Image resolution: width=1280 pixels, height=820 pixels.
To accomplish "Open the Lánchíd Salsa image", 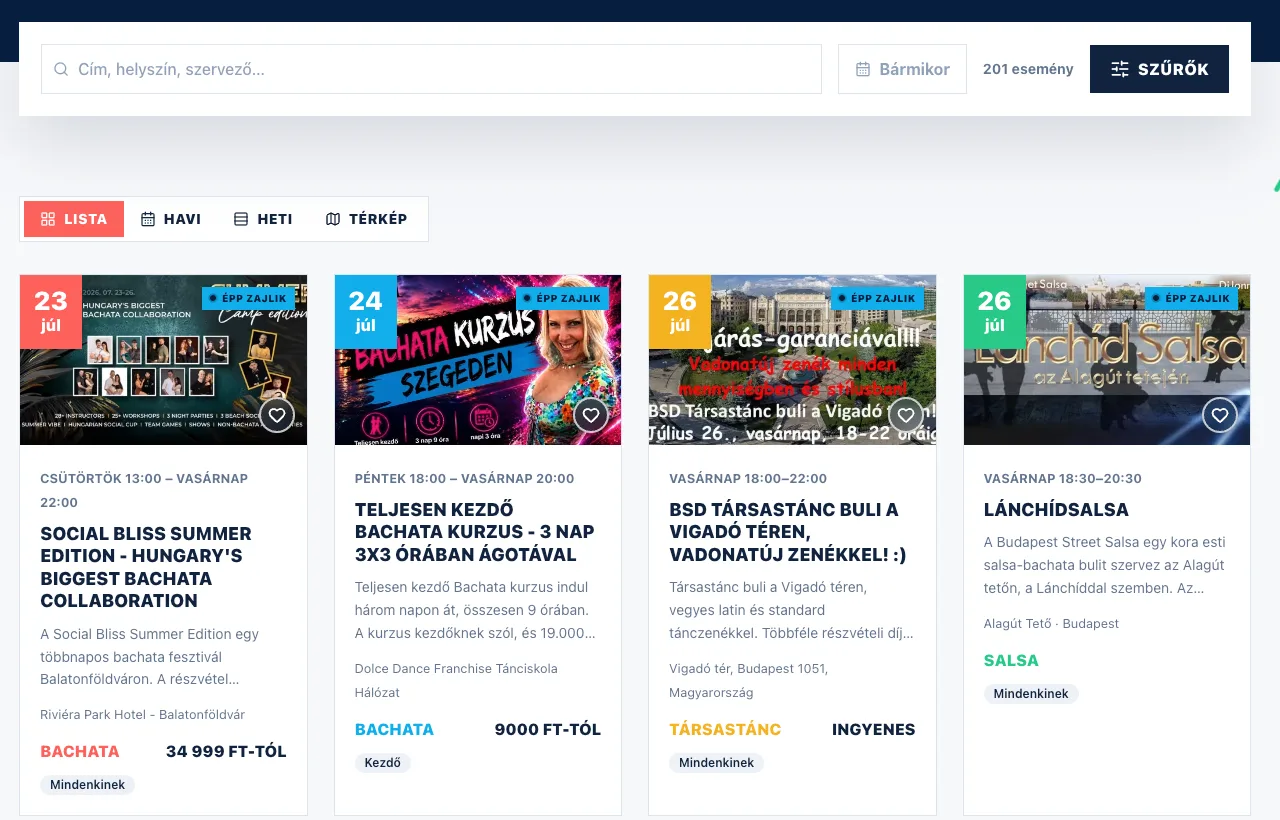I will 1107,360.
